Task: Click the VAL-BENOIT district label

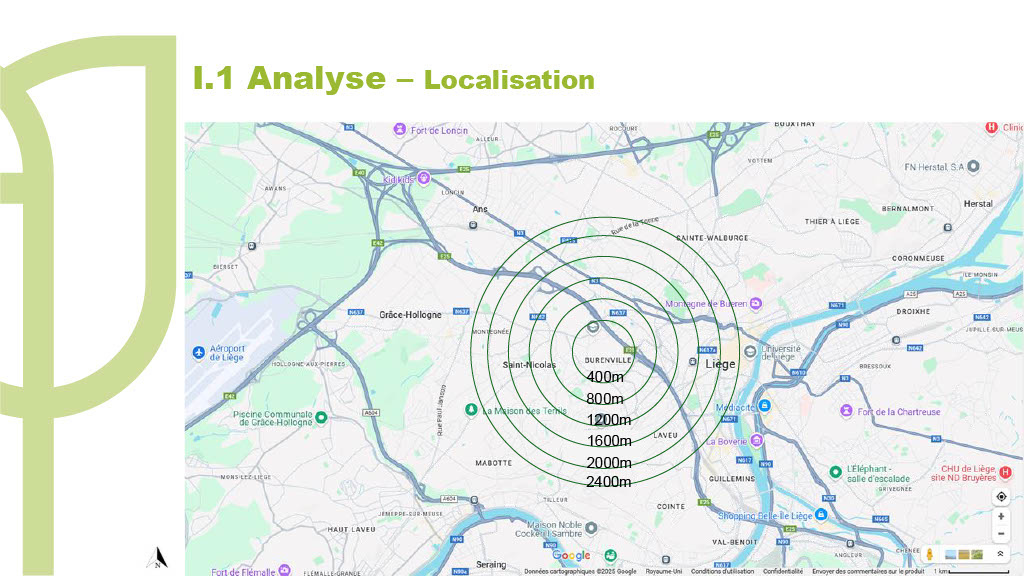Action: [x=735, y=542]
